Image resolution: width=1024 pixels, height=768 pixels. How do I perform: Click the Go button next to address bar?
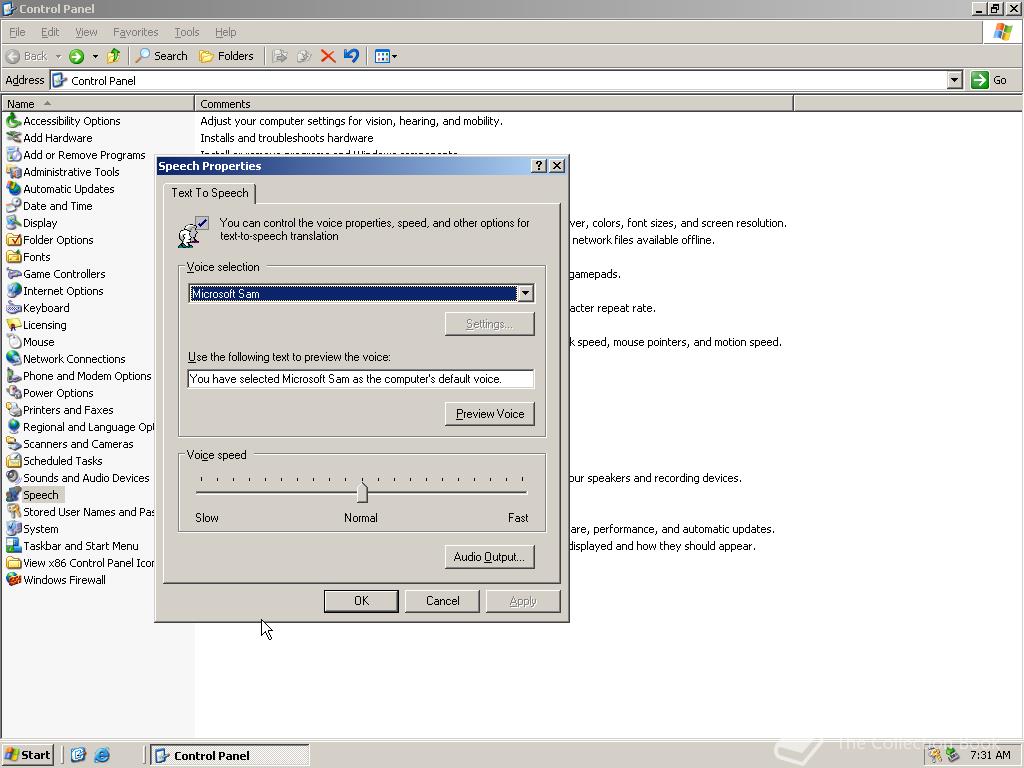click(x=990, y=80)
